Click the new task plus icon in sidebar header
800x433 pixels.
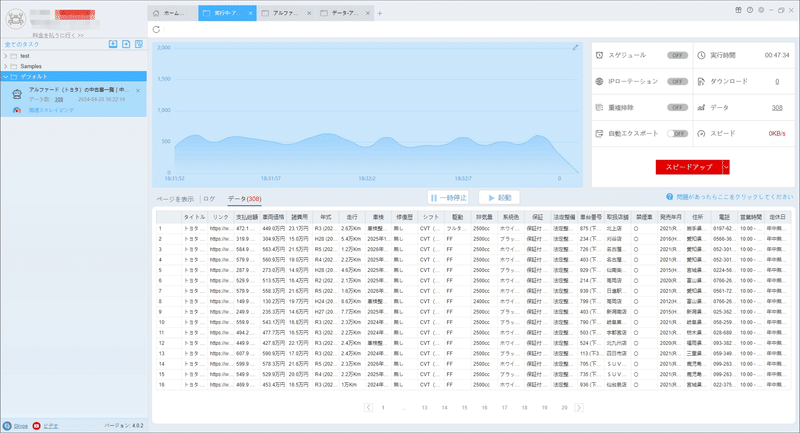[126, 44]
